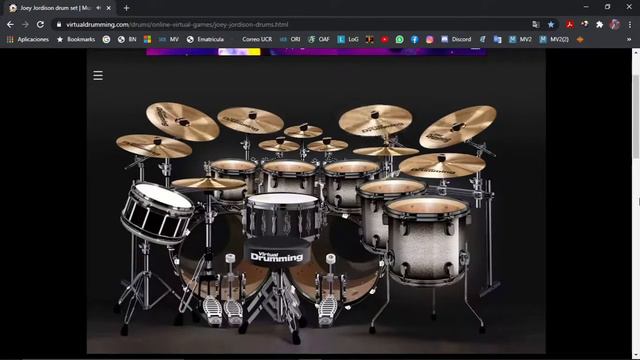Hit the small top-center splash cymbal

[303, 131]
